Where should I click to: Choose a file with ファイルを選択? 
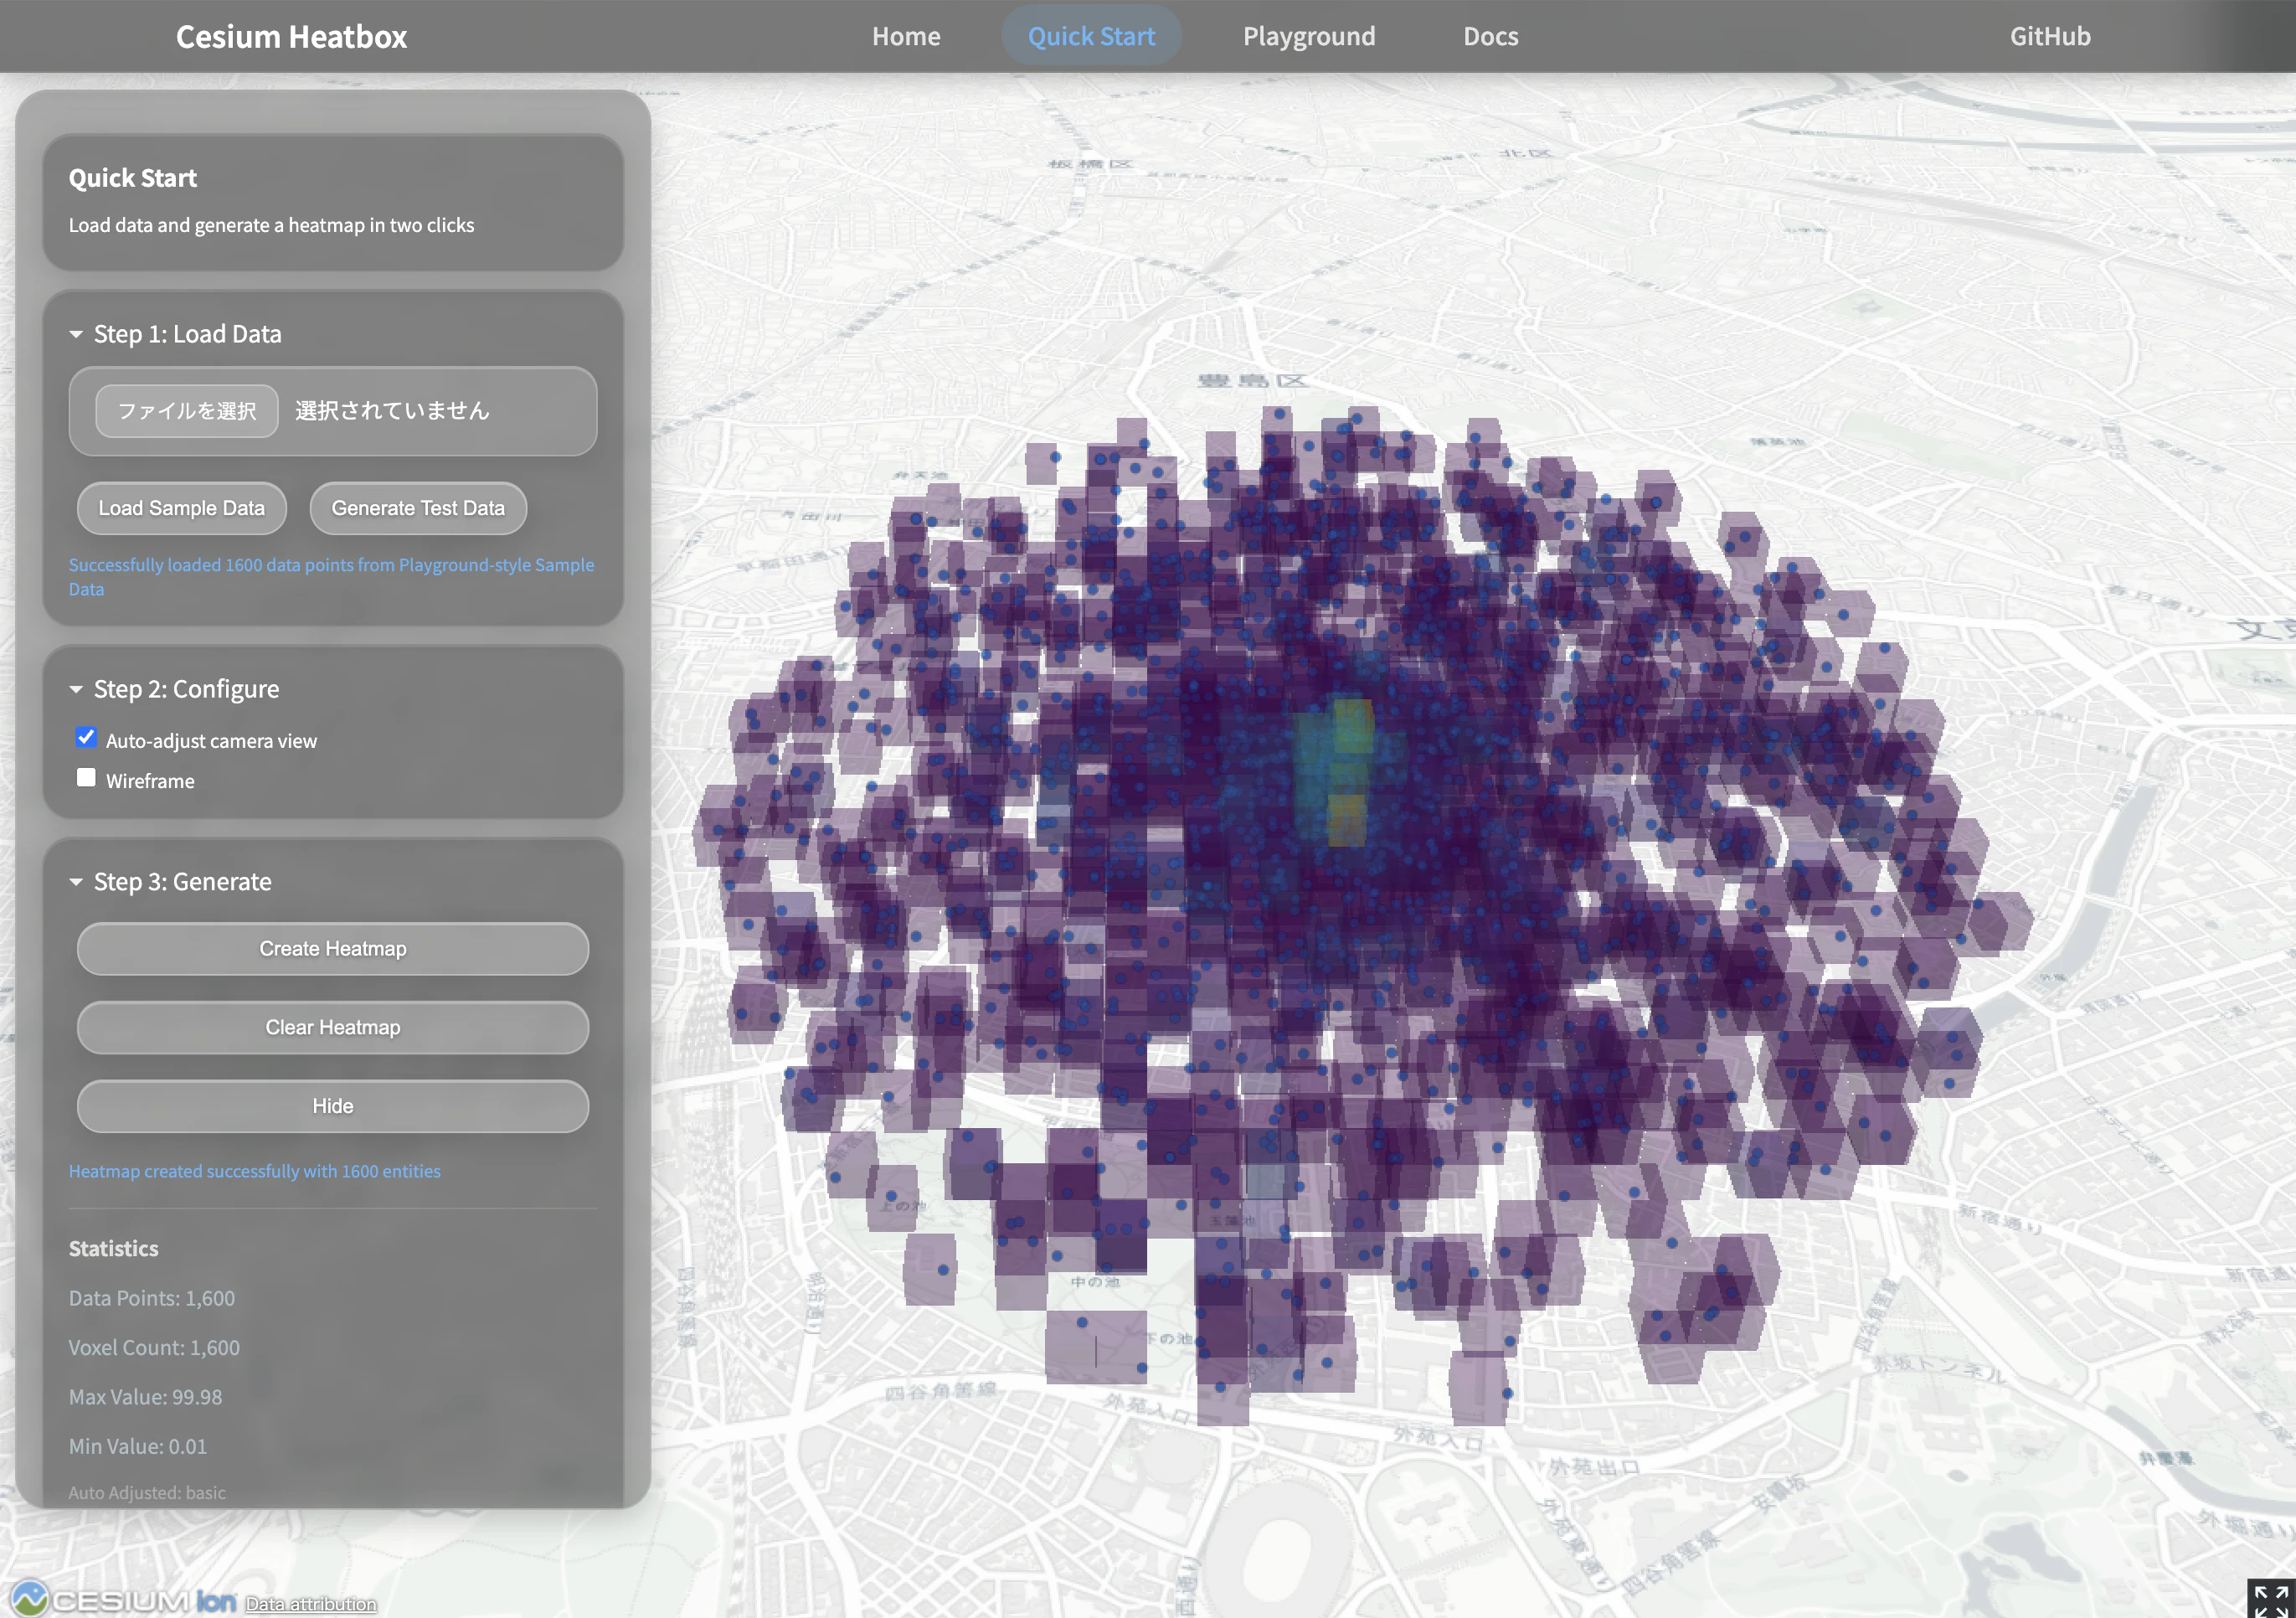pos(187,411)
